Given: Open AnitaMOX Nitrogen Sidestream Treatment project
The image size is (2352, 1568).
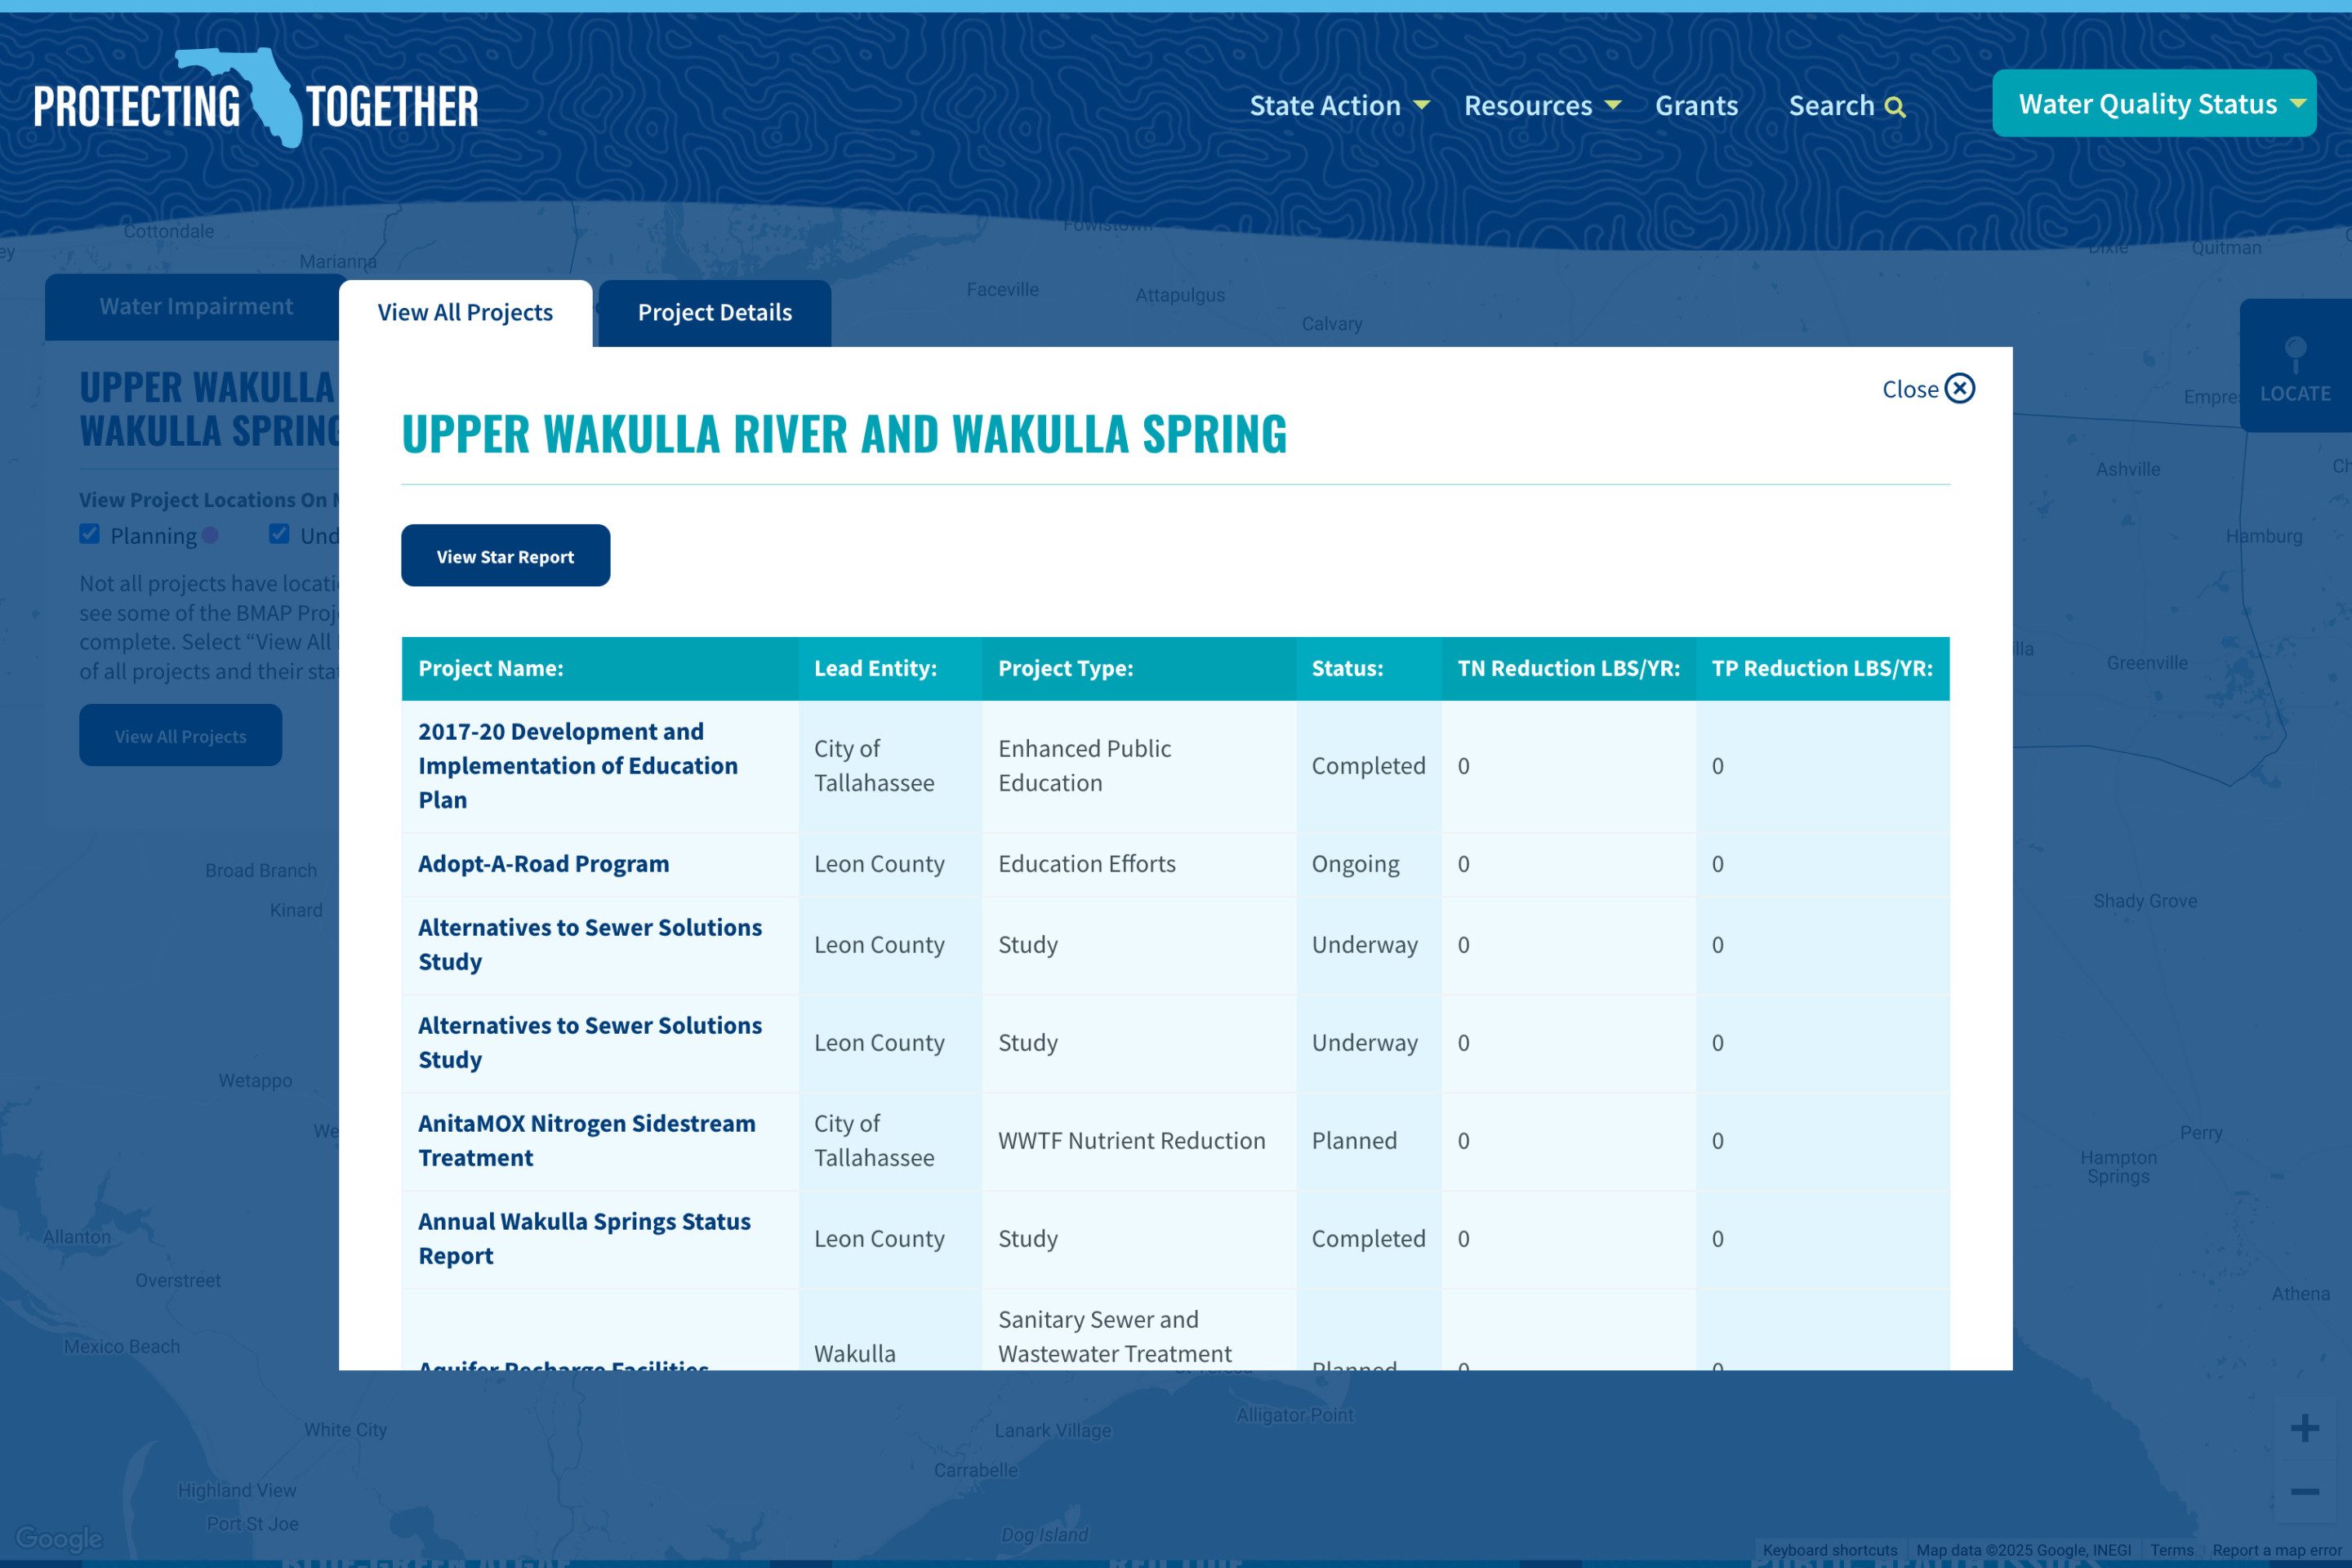Looking at the screenshot, I should pos(586,1140).
